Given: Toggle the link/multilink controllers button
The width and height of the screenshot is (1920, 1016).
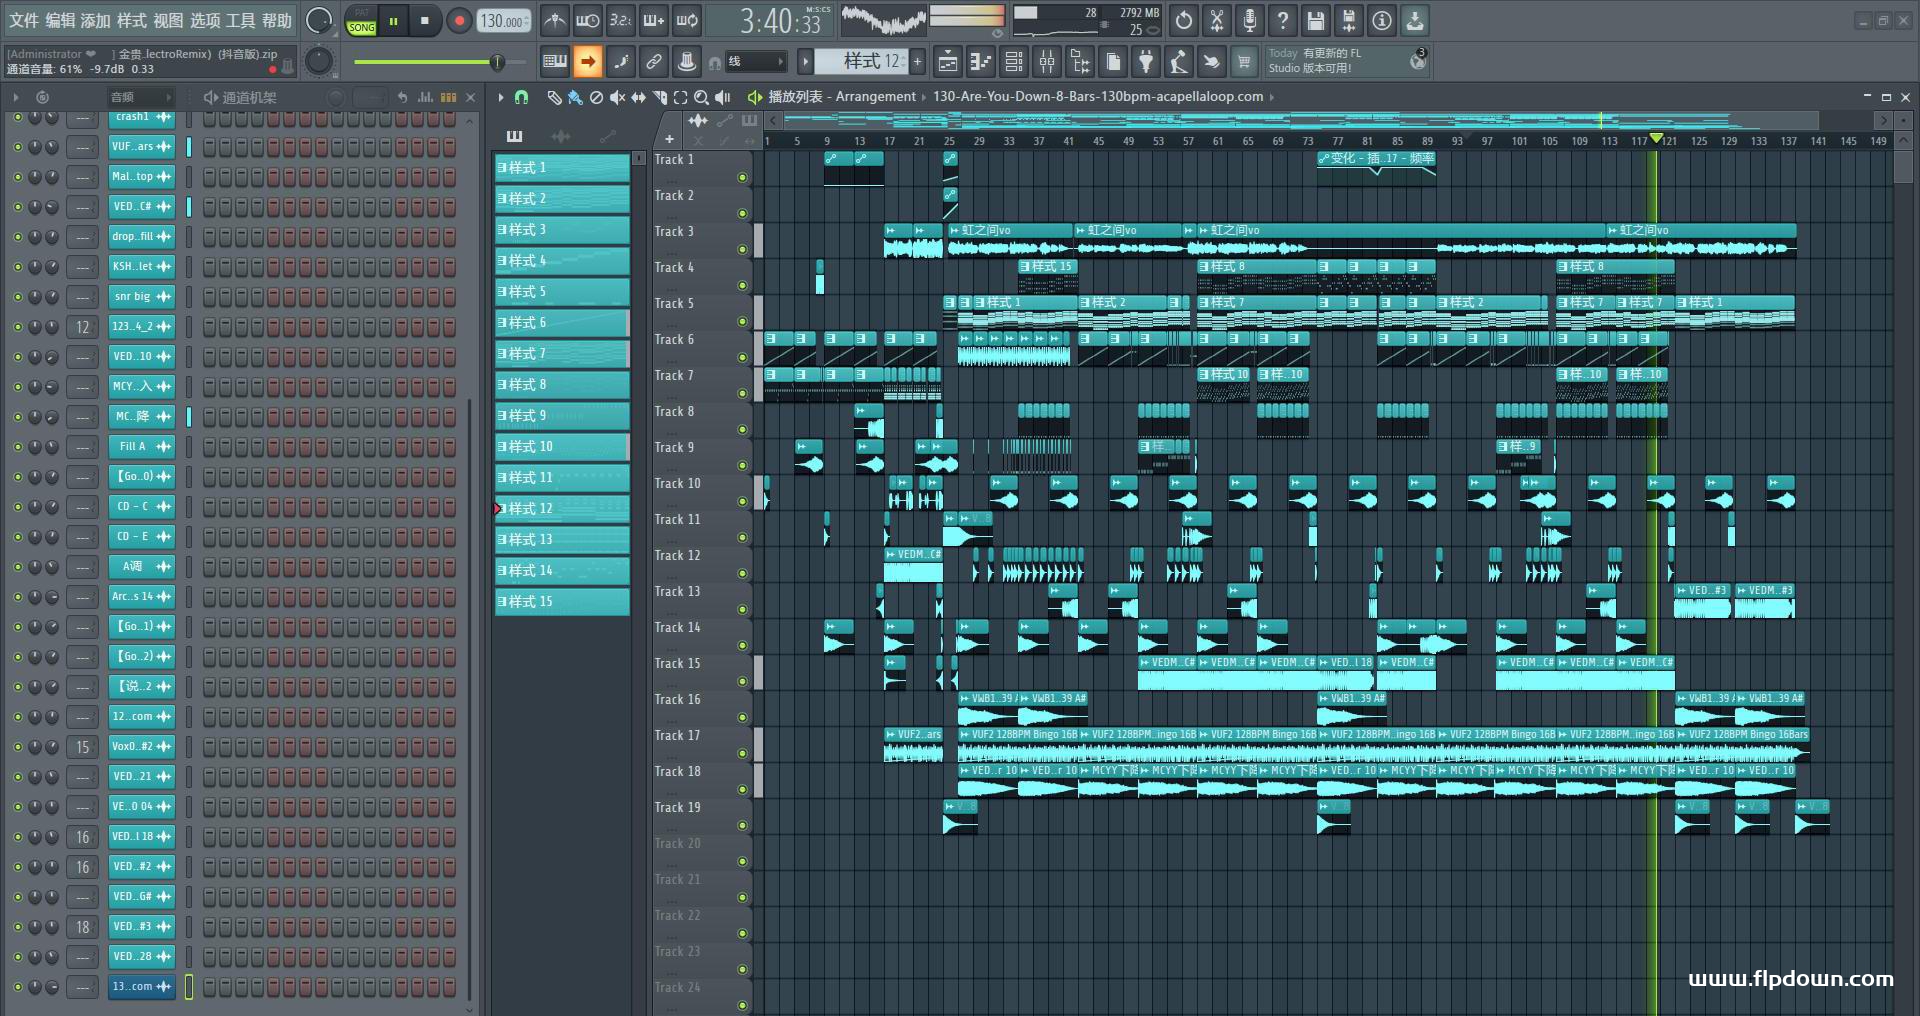Looking at the screenshot, I should (x=654, y=62).
